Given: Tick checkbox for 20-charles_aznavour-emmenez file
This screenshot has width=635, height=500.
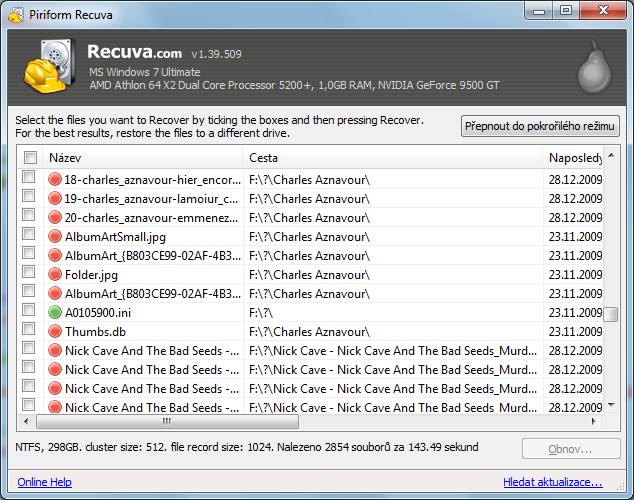Looking at the screenshot, I should [x=29, y=215].
